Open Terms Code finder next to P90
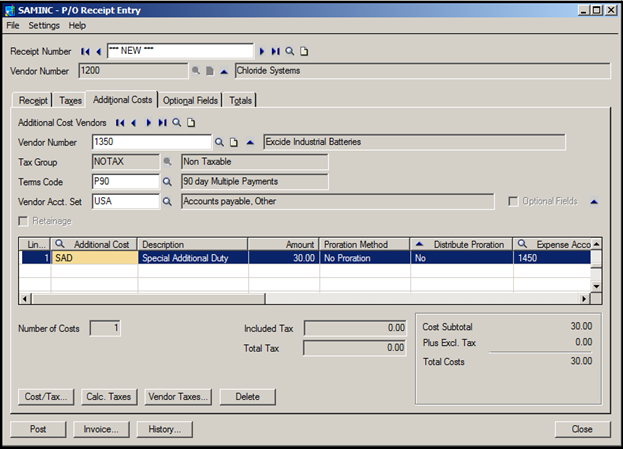 coord(168,182)
